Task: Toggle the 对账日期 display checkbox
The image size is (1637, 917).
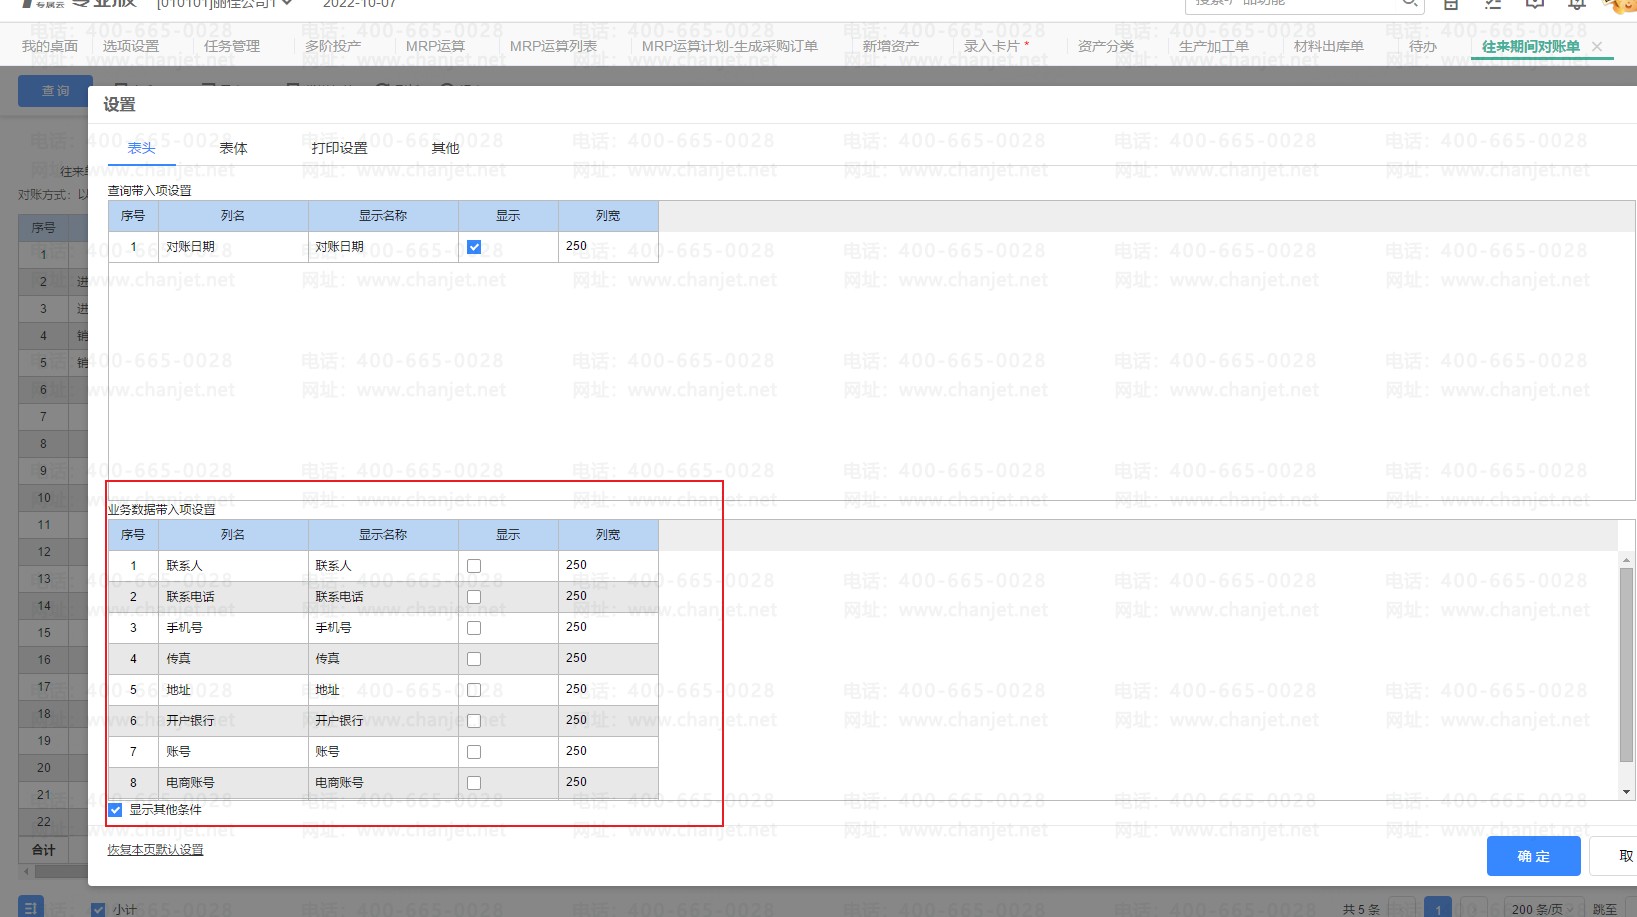Action: click(x=474, y=247)
